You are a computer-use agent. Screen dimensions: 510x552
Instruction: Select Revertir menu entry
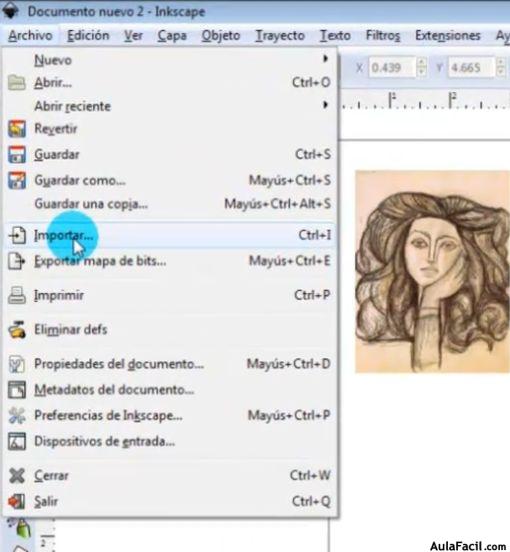coord(170,129)
